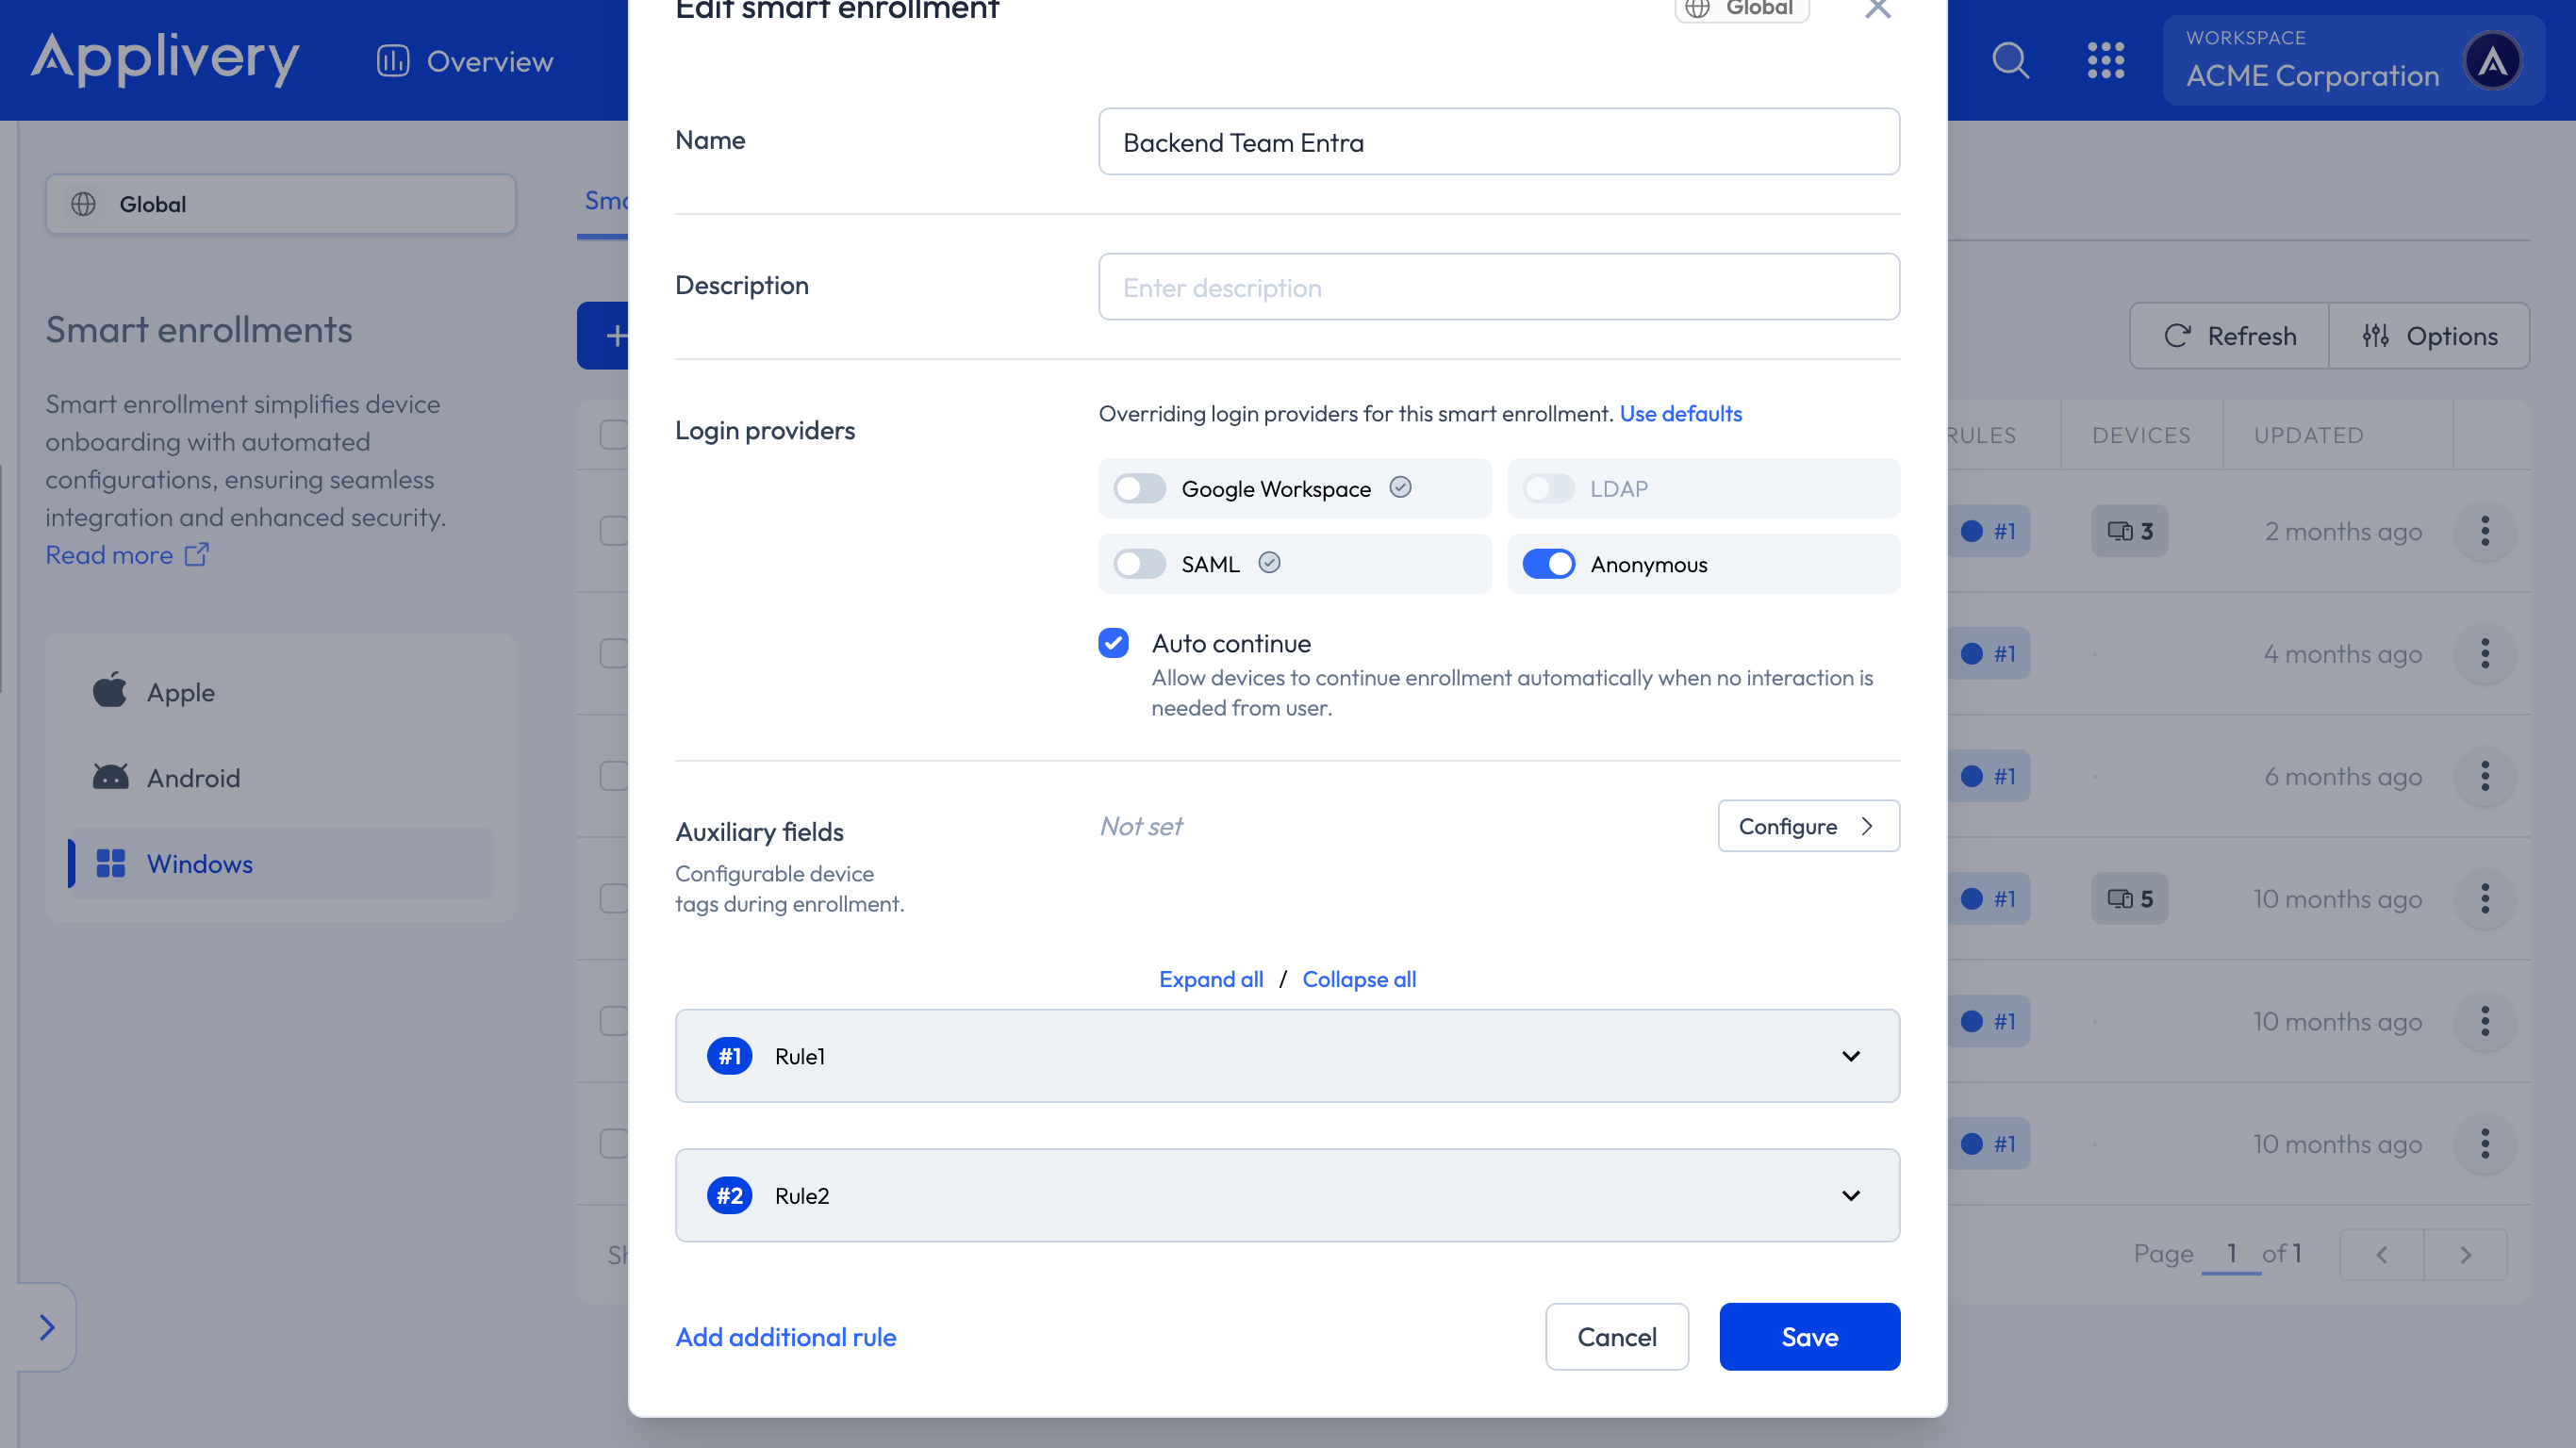Click the Save button
2576x1448 pixels.
[x=1809, y=1337]
